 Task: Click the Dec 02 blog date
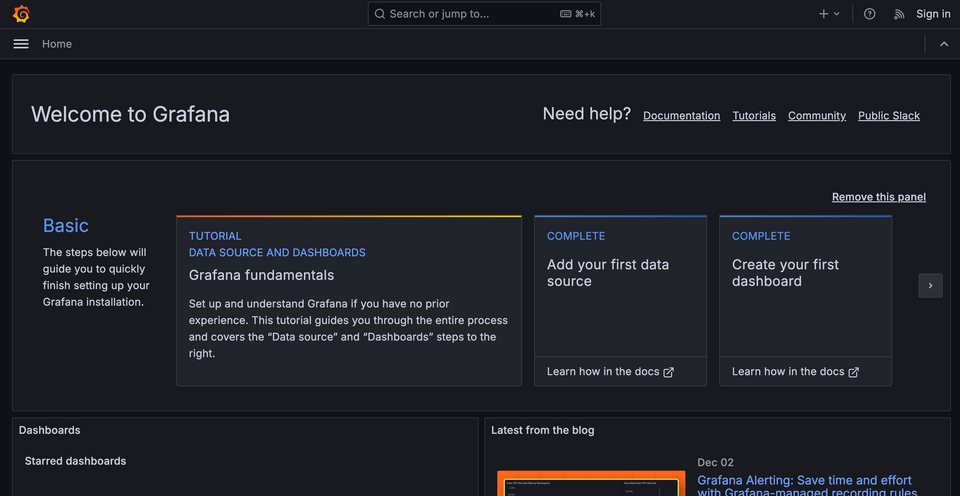click(715, 462)
